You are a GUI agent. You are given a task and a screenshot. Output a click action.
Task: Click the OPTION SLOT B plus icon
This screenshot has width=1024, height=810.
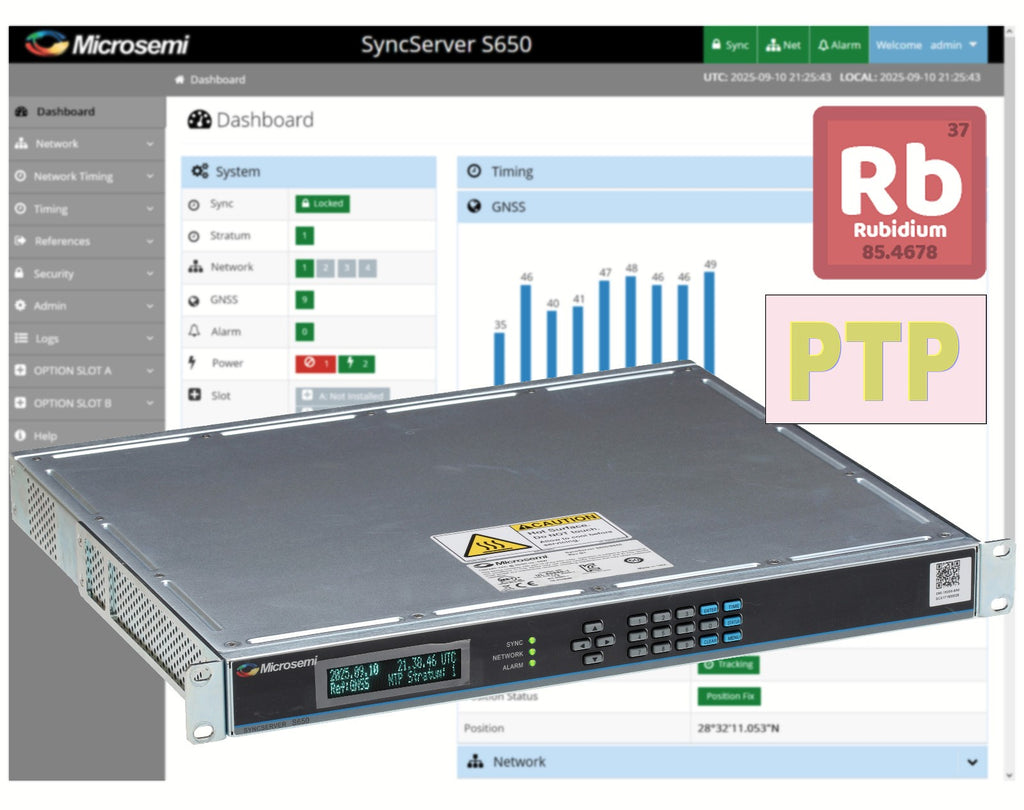(20, 402)
